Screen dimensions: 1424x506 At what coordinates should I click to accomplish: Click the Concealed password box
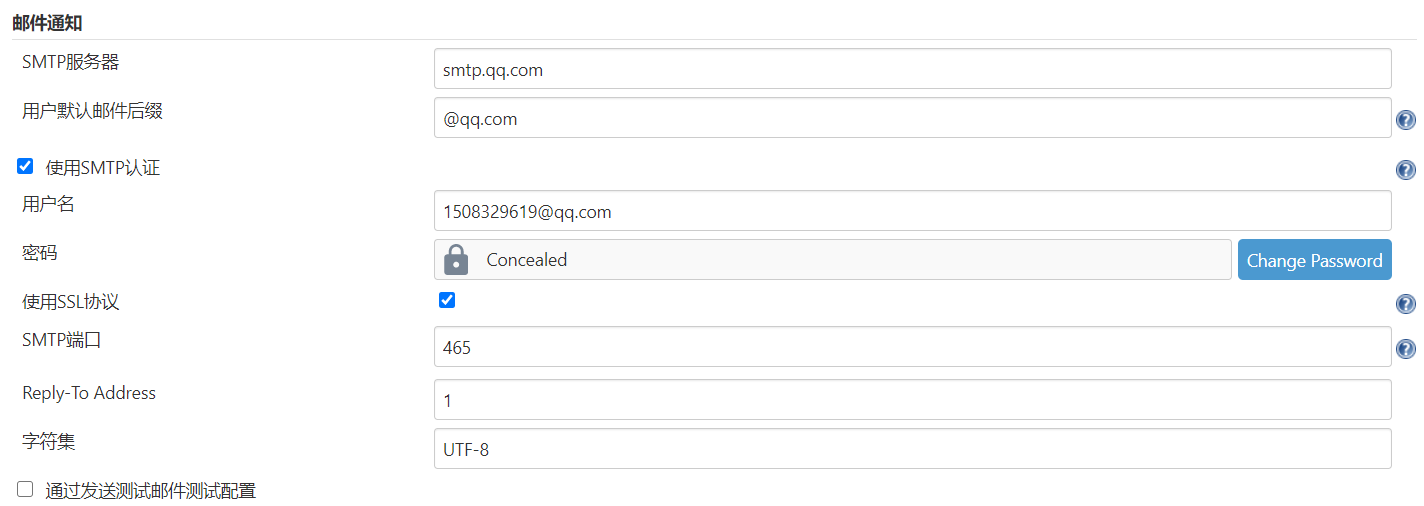[850, 260]
